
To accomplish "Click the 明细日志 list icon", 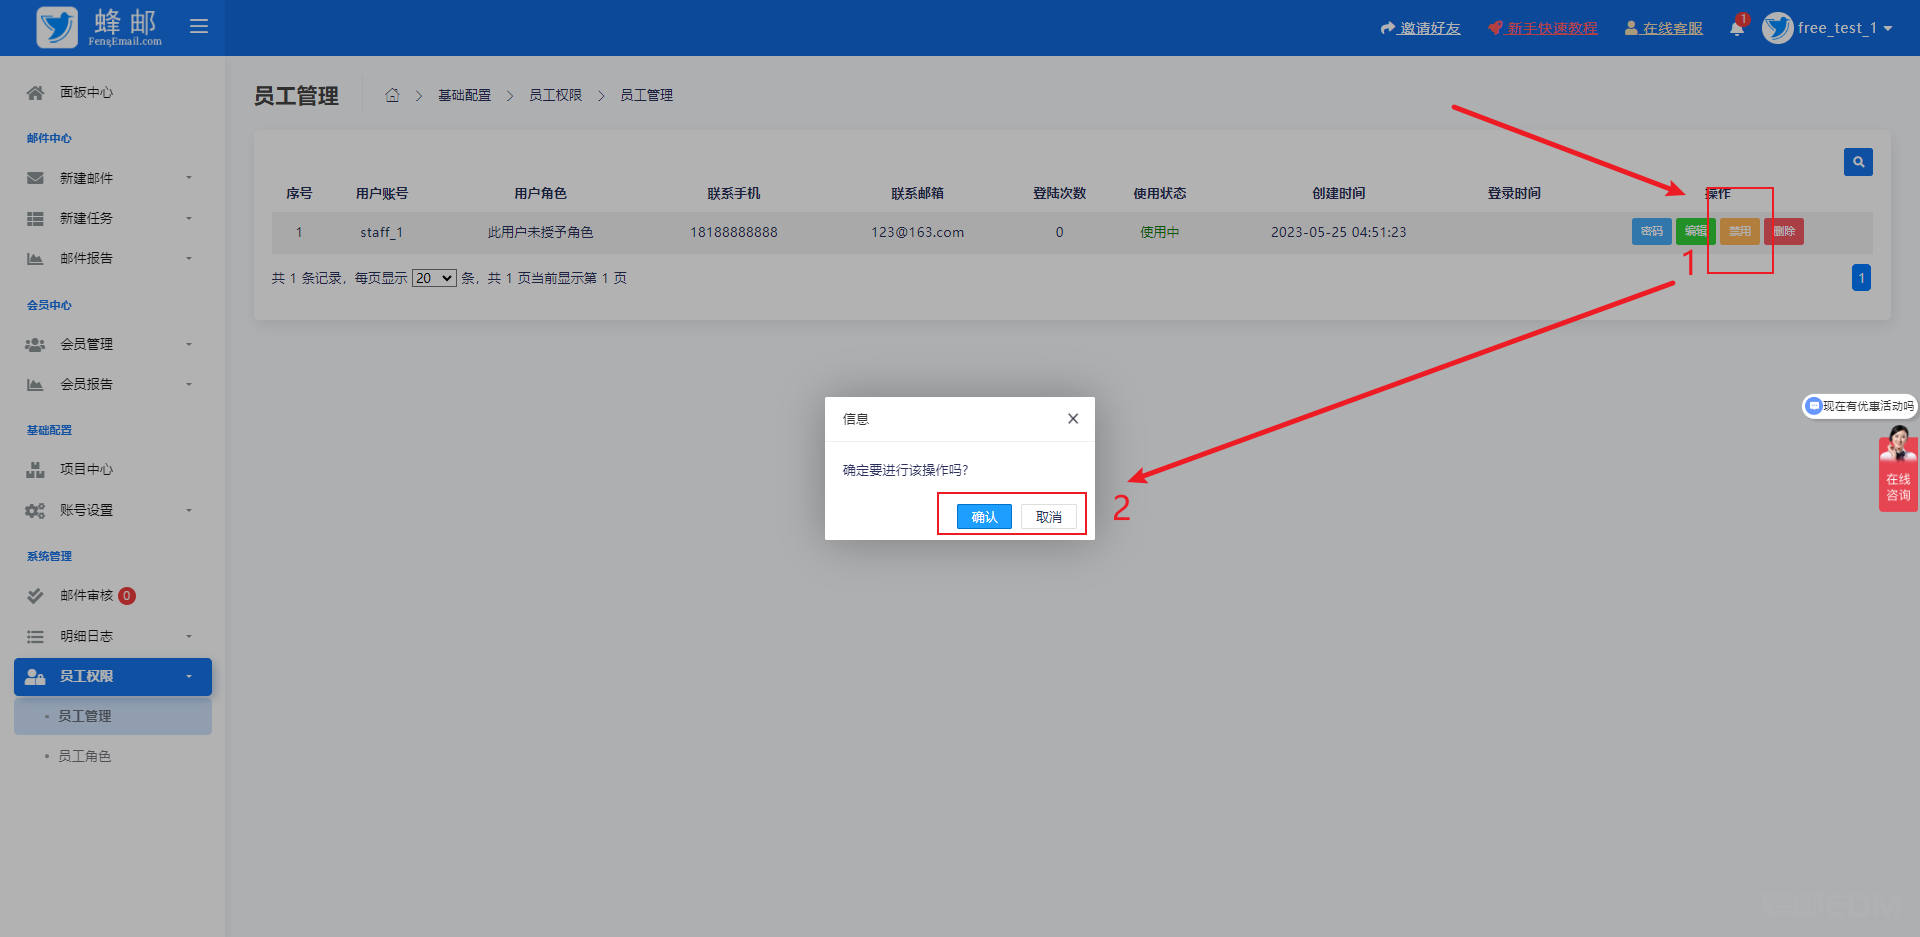I will pyautogui.click(x=35, y=636).
